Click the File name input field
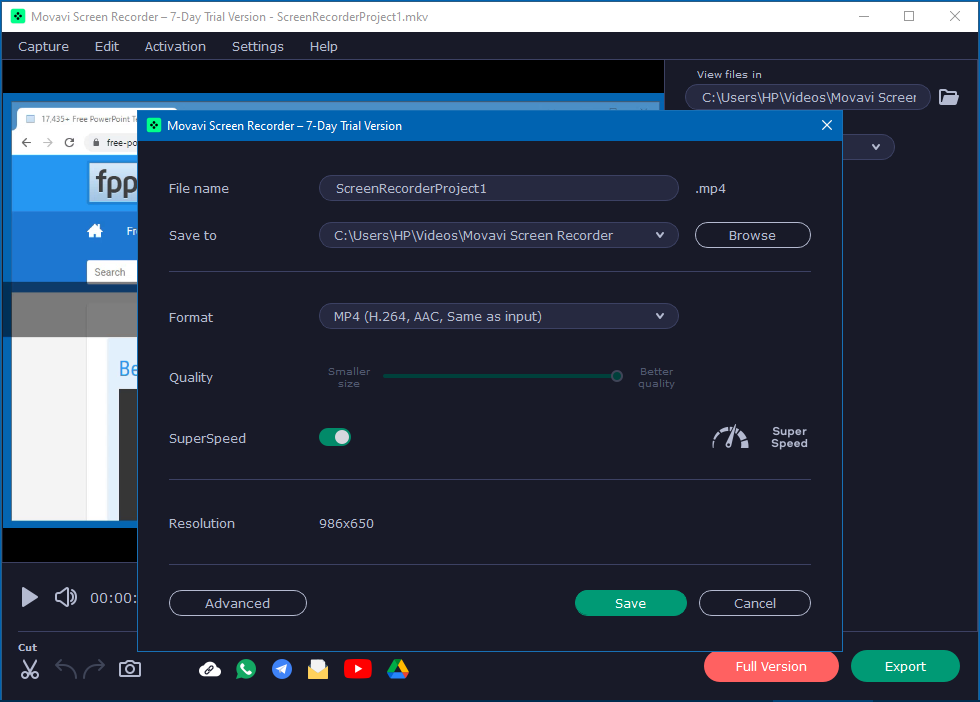The height and width of the screenshot is (702, 980). [499, 188]
